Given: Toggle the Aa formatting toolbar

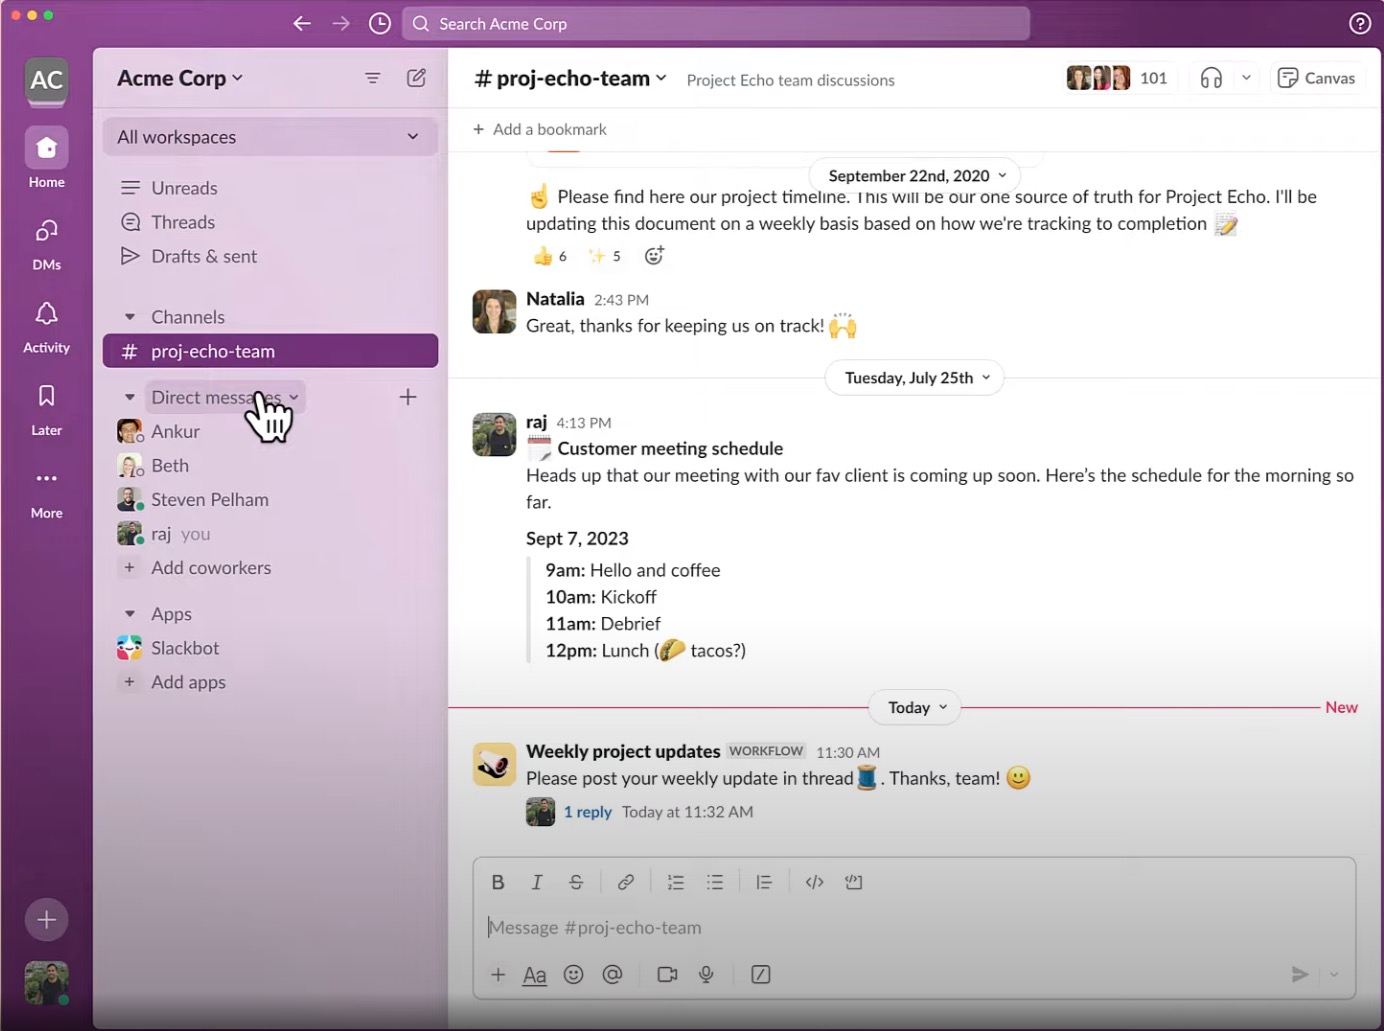Looking at the screenshot, I should (535, 974).
